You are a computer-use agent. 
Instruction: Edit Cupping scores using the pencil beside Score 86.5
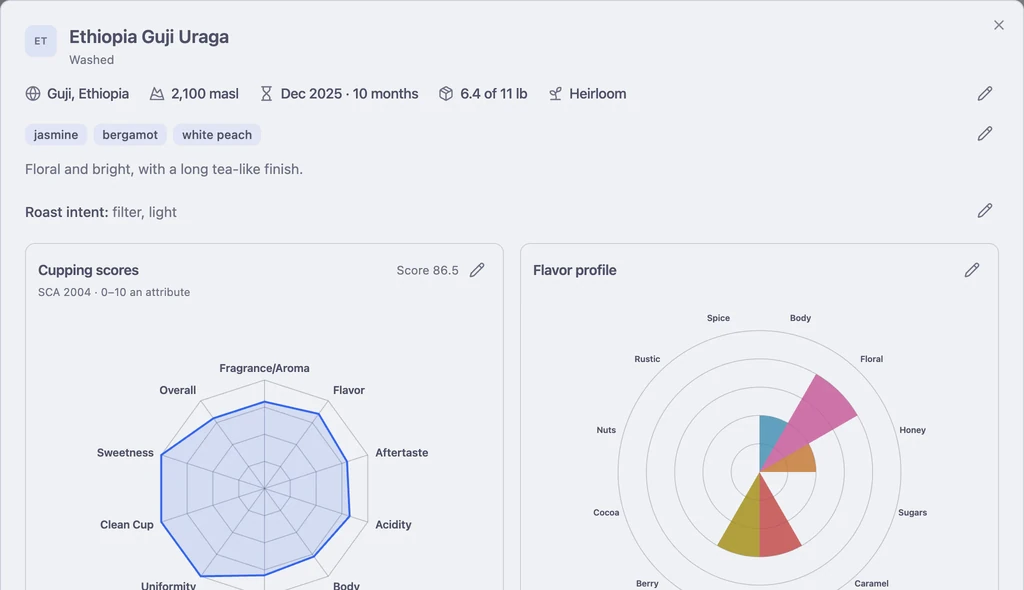click(477, 270)
